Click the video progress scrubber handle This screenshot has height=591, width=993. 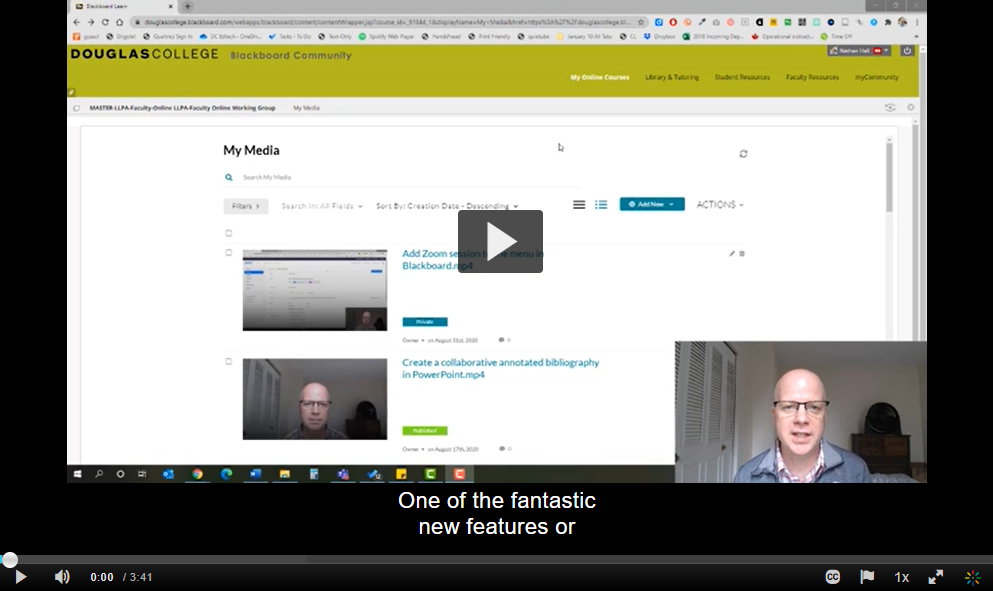(9, 560)
